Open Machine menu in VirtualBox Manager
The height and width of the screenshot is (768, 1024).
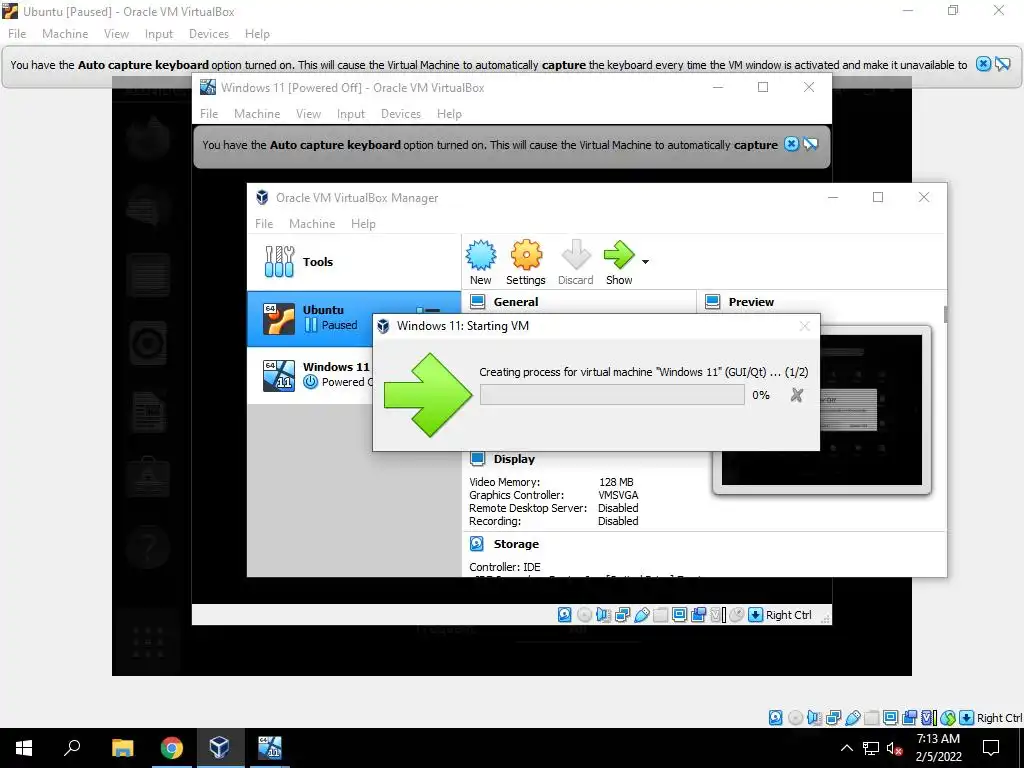312,224
